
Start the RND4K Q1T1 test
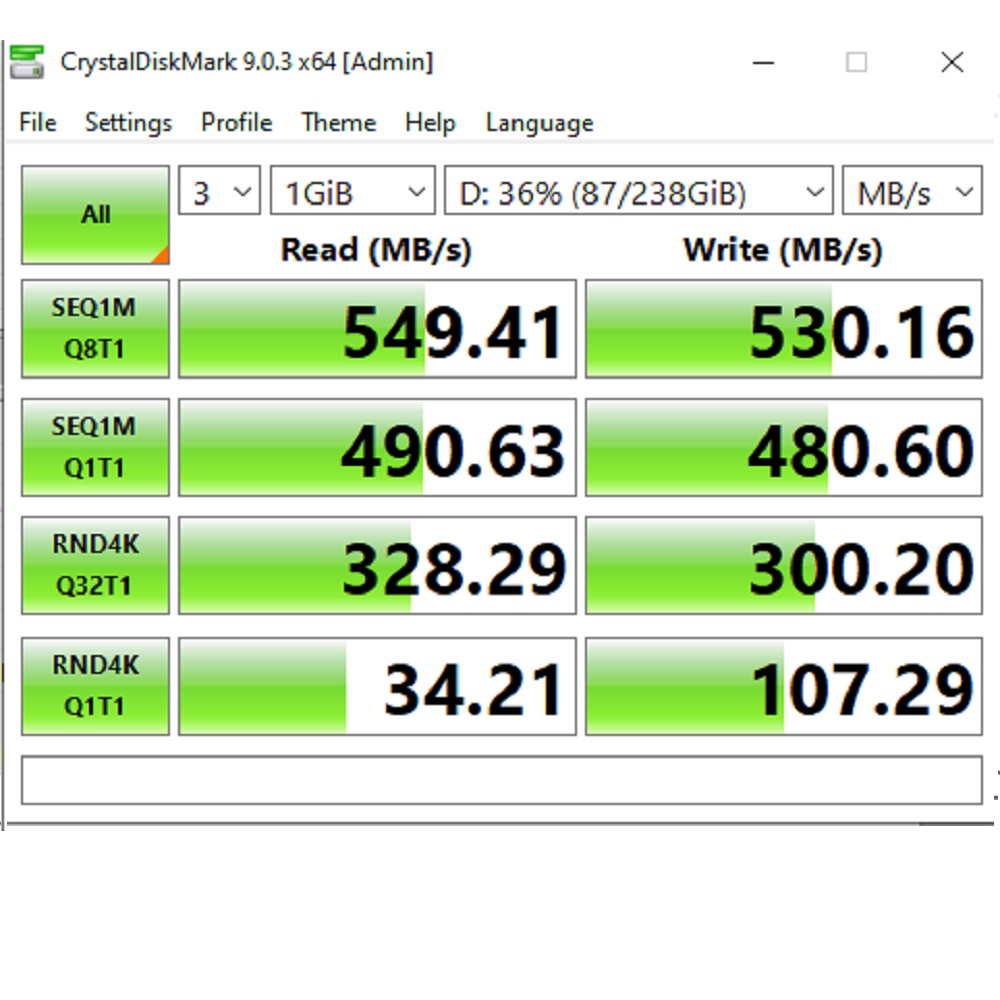pyautogui.click(x=95, y=686)
